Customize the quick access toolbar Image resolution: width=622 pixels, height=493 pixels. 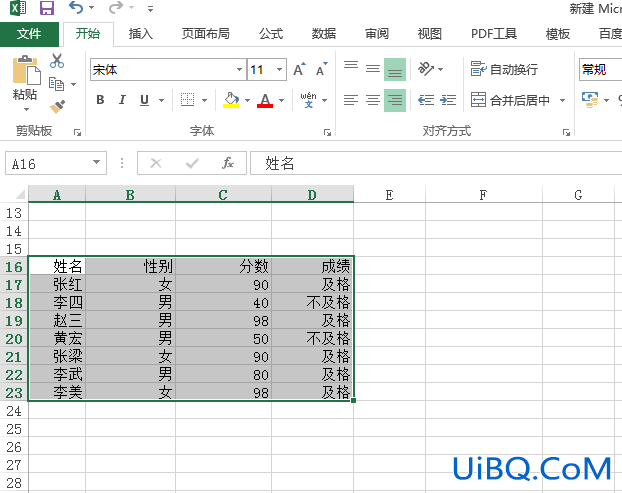[x=150, y=8]
